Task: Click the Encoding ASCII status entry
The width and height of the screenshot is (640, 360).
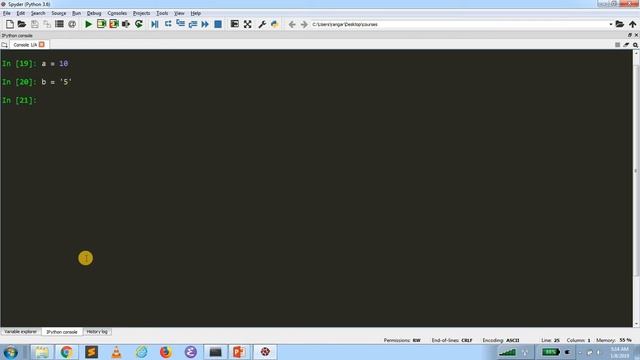Action: (x=501, y=340)
